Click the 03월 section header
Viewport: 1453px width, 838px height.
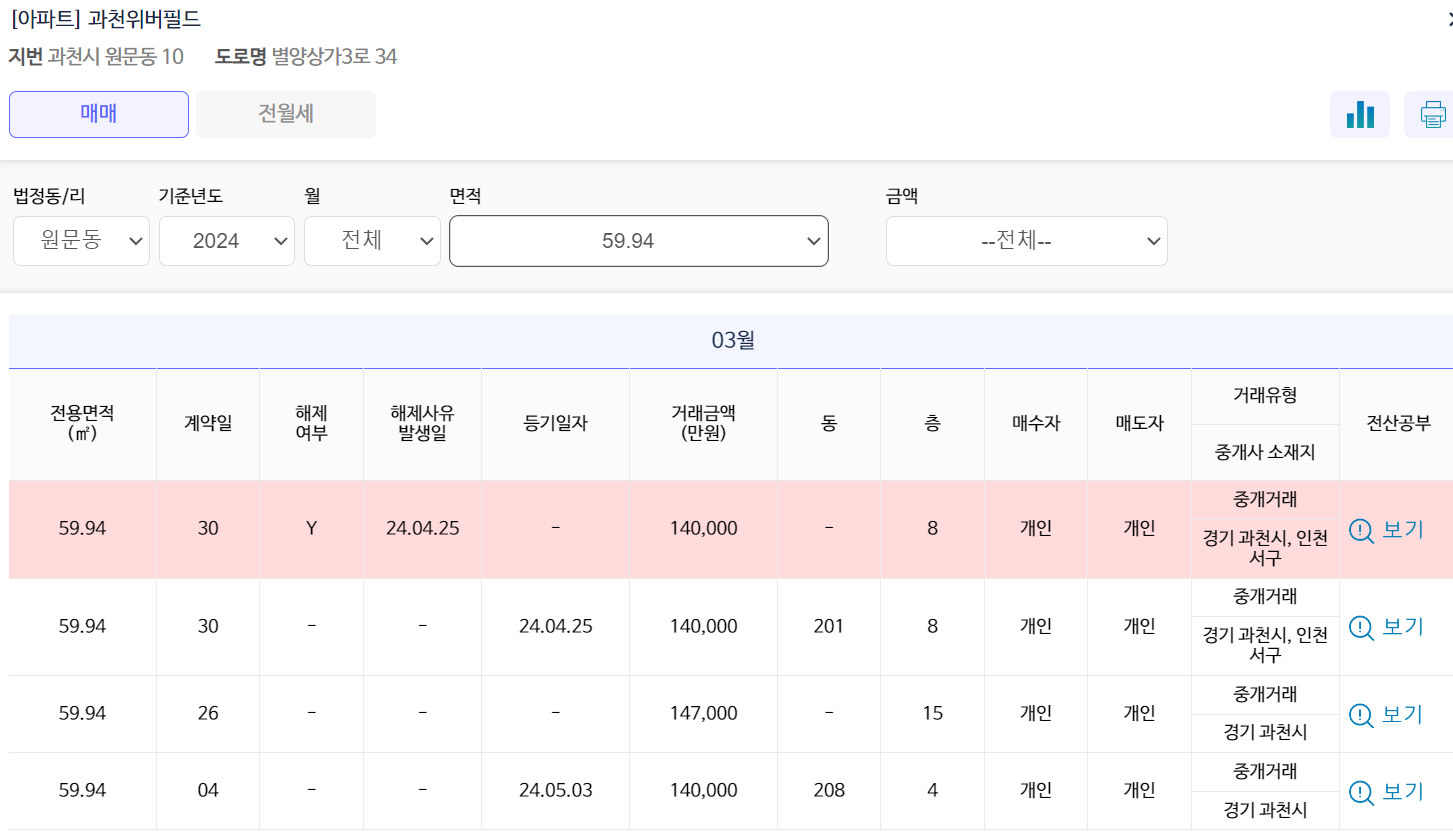731,341
